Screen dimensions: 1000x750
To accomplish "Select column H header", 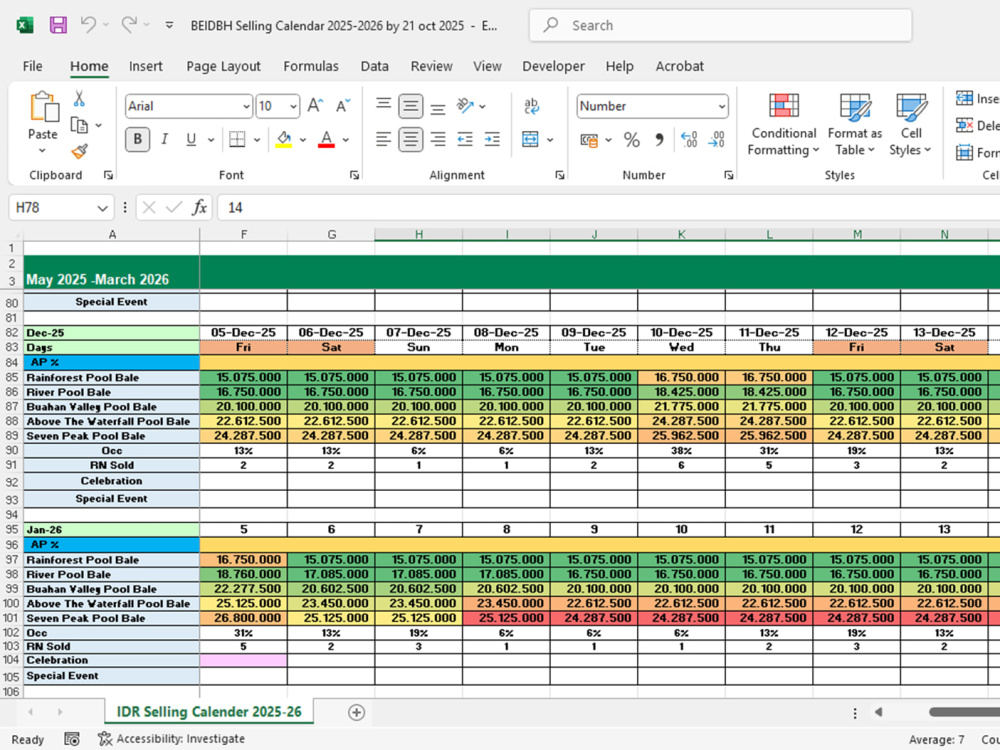I will [x=418, y=235].
